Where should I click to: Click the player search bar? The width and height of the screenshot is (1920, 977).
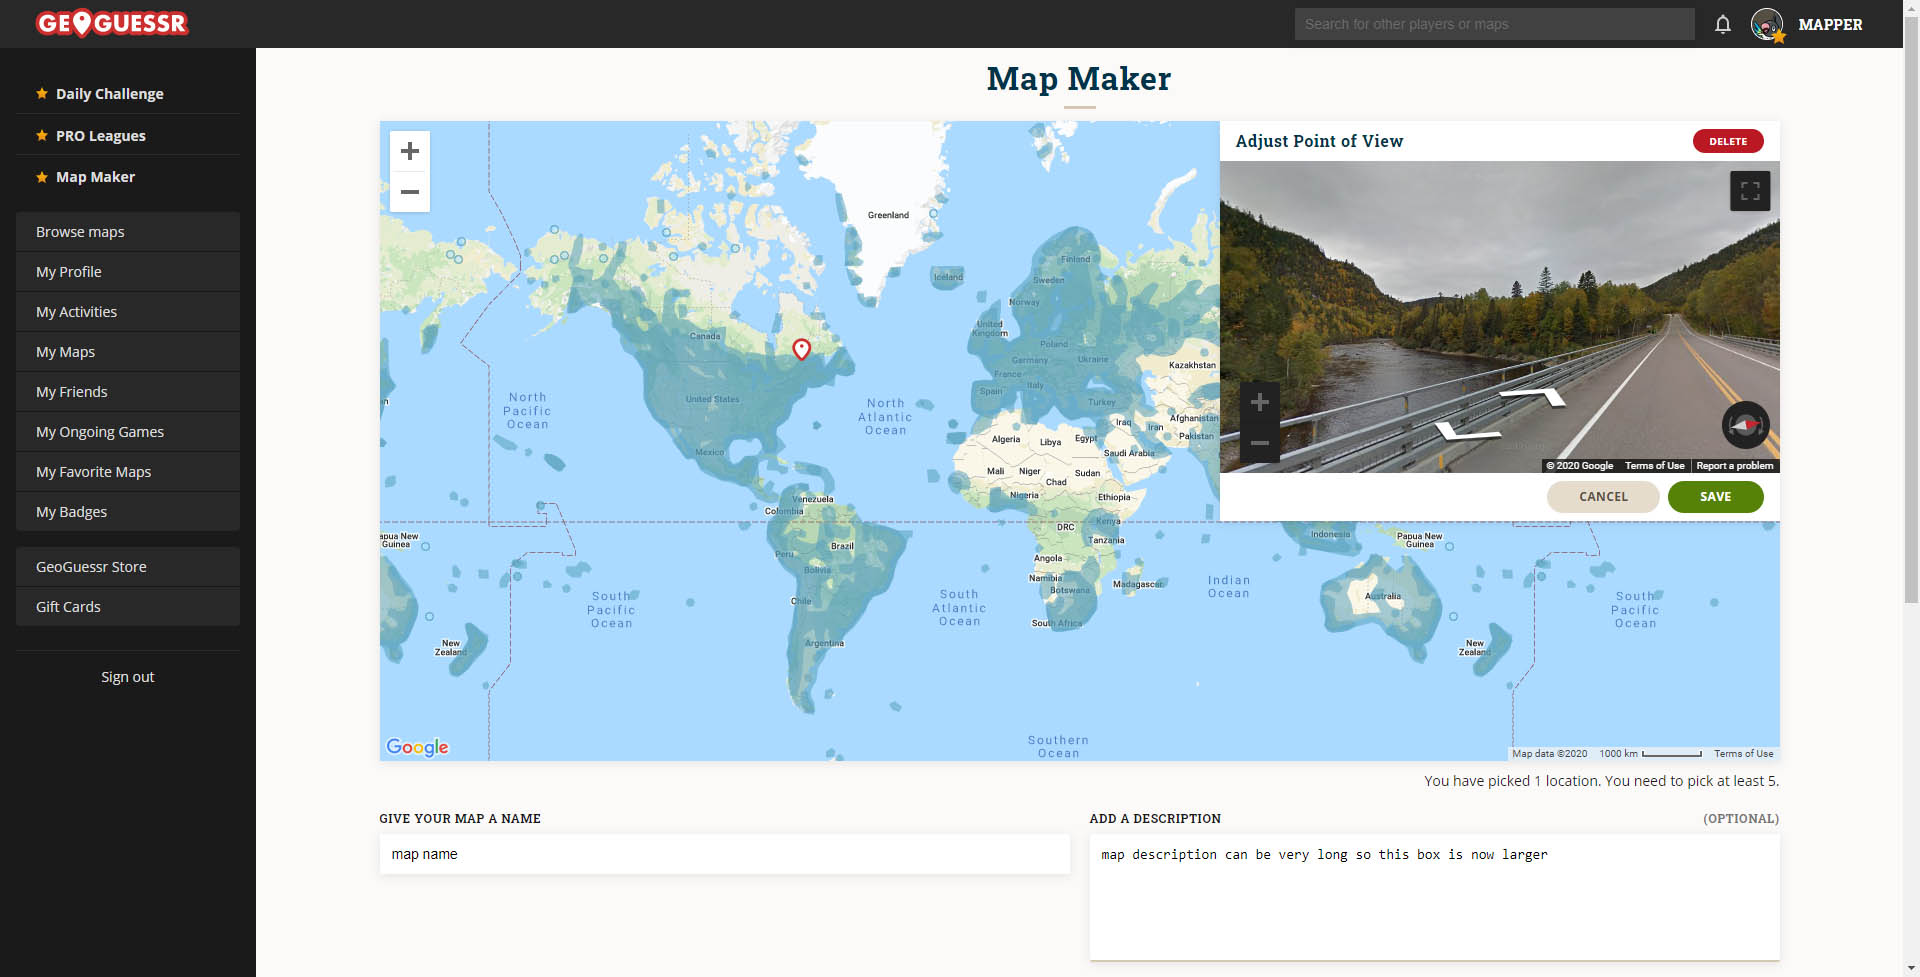click(1493, 23)
